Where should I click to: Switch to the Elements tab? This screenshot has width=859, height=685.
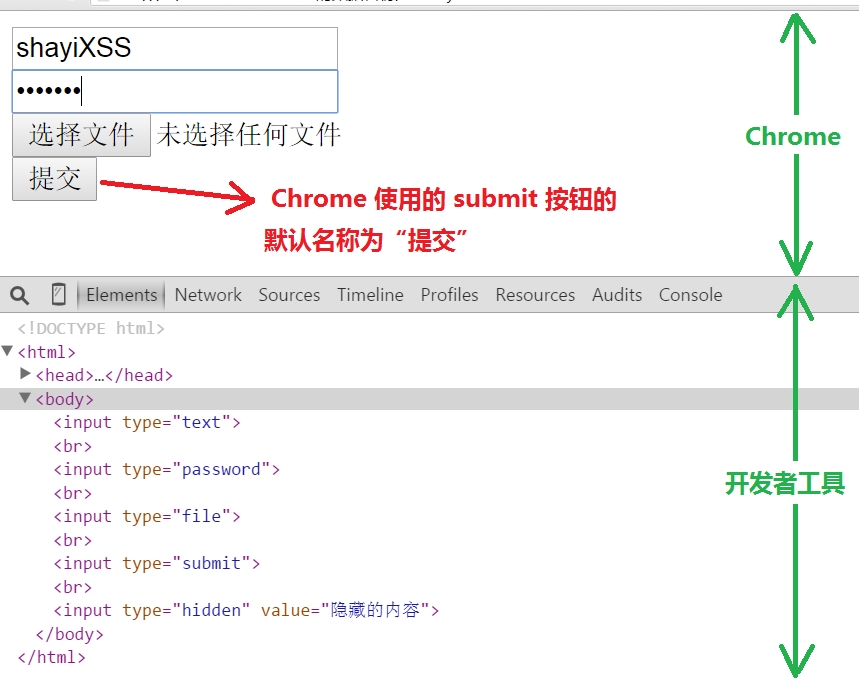click(x=122, y=295)
